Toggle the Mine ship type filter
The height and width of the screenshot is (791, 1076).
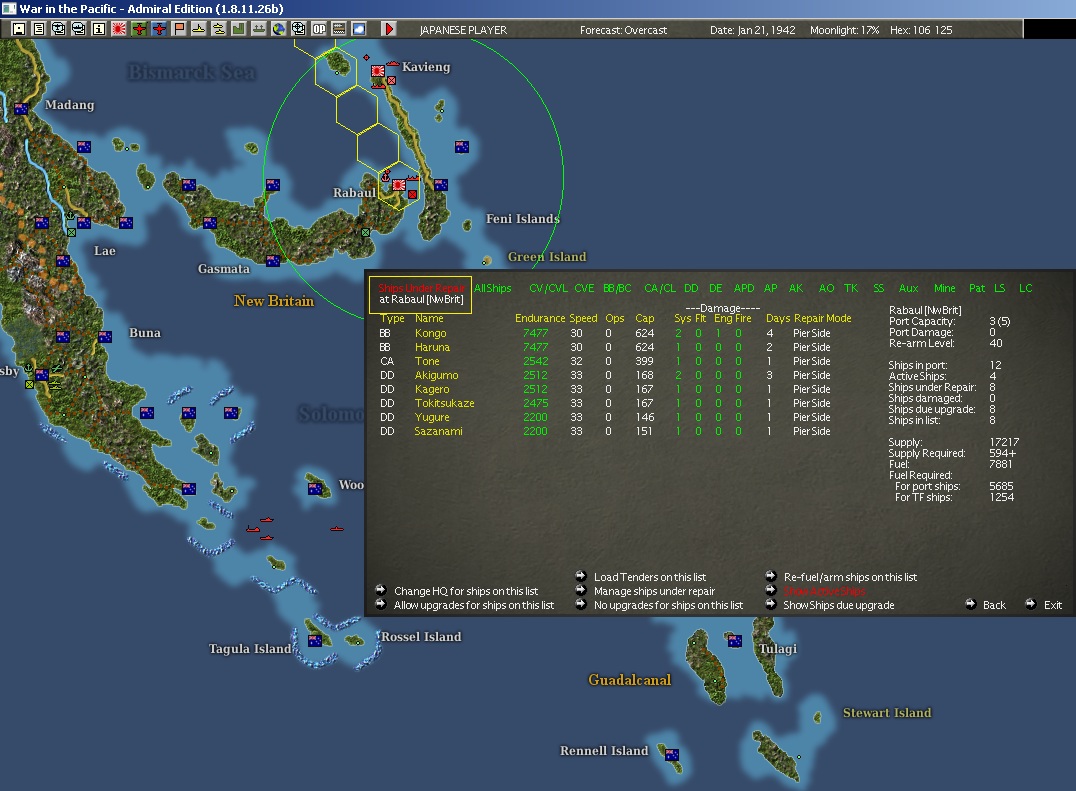coord(944,288)
